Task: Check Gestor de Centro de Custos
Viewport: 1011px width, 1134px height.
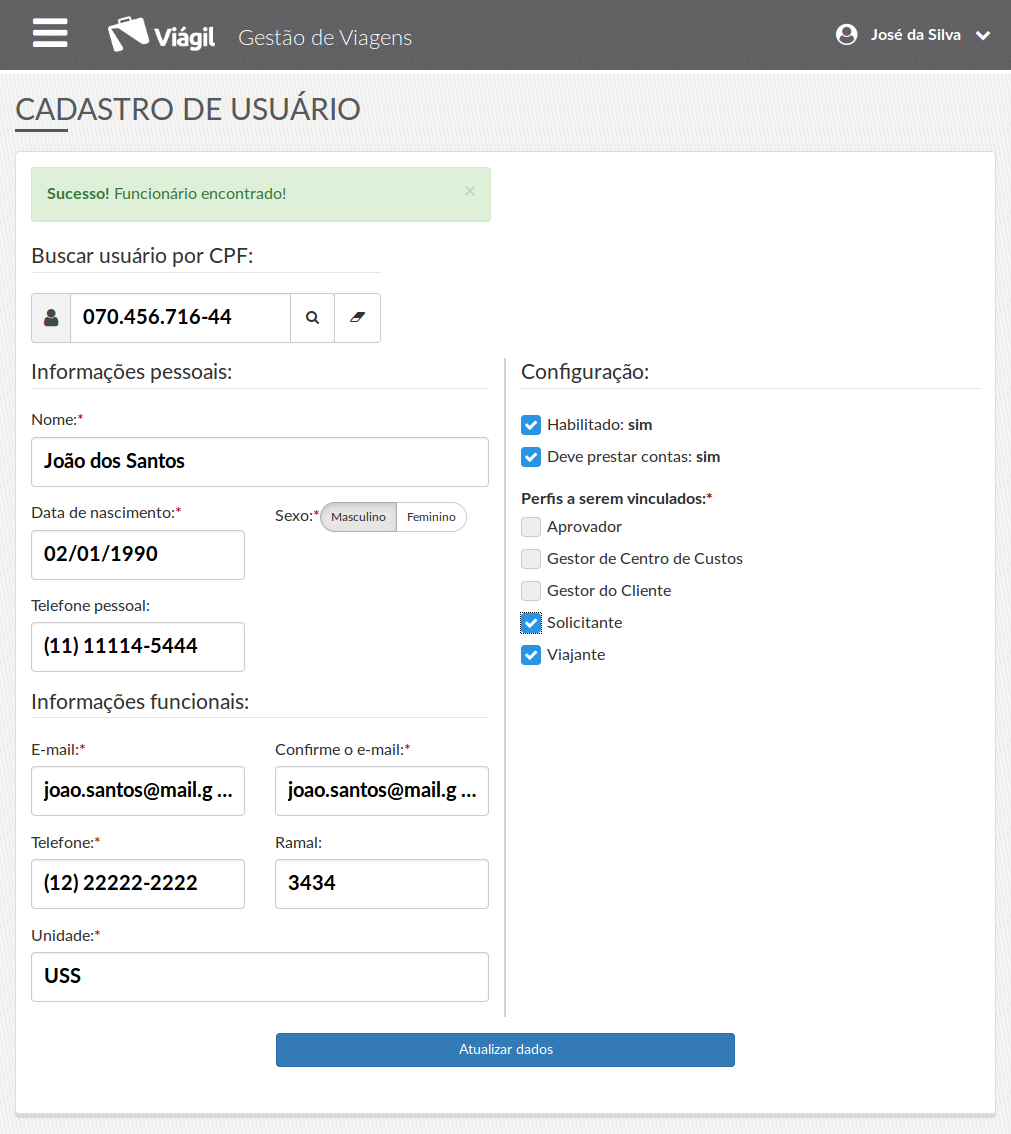Action: coord(531,559)
